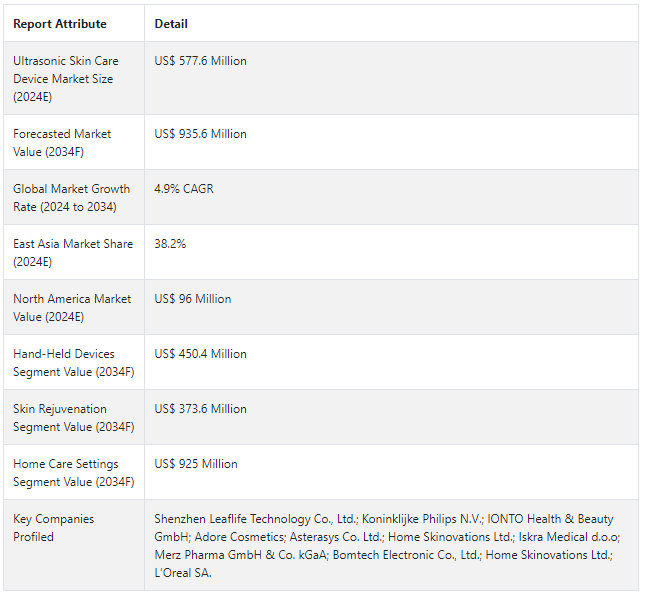Select the Hand-Held Devices Segment Value cell
Image resolution: width=645 pixels, height=593 pixels.
click(74, 362)
